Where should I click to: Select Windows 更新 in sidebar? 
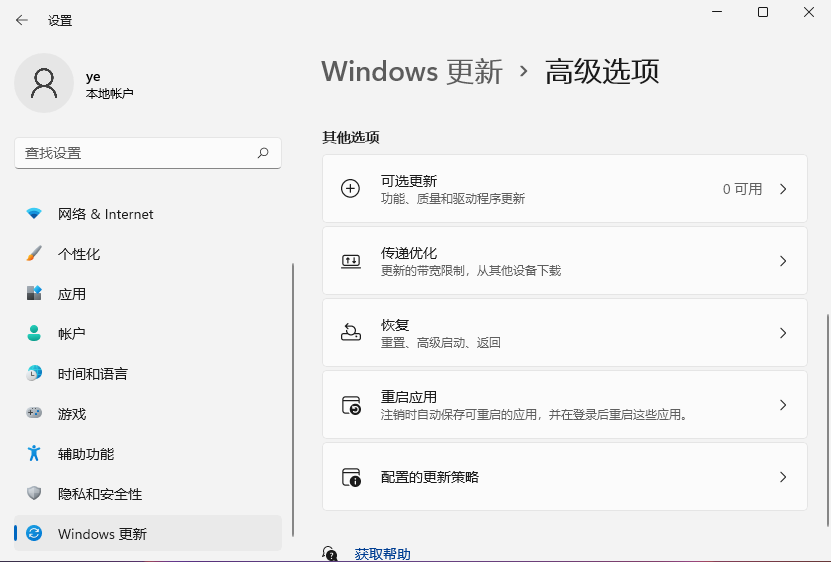148,533
